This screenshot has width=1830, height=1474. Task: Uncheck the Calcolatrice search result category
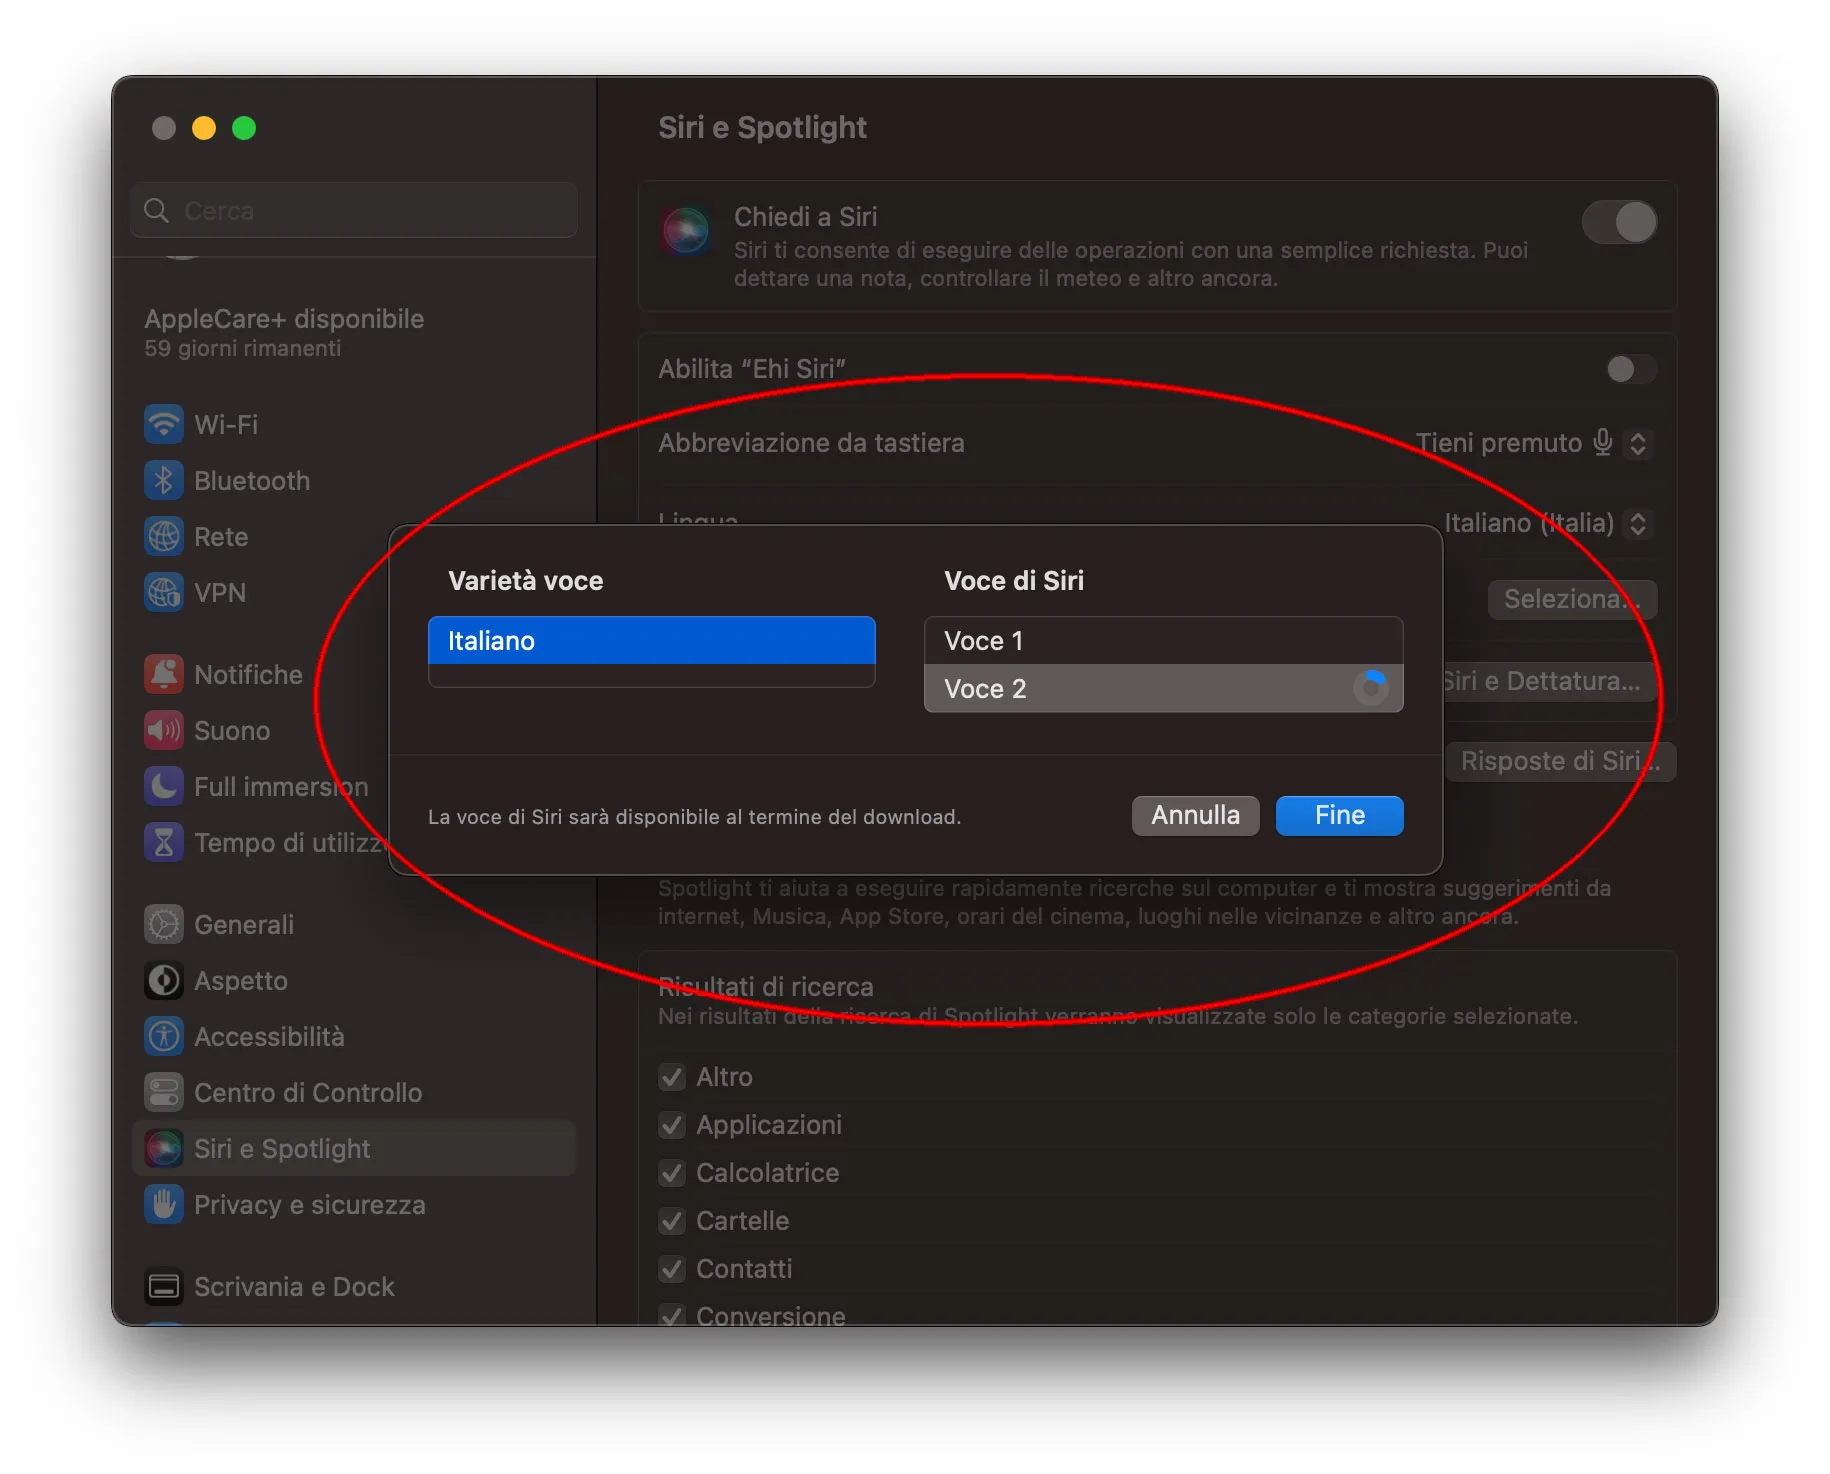click(x=672, y=1173)
